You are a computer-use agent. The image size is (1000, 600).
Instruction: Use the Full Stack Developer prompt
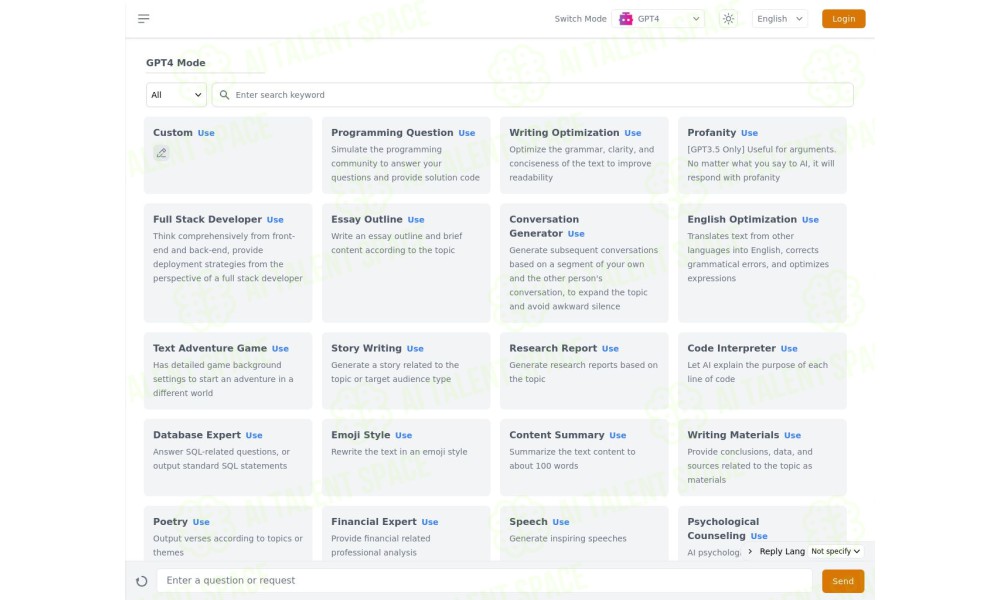(275, 219)
